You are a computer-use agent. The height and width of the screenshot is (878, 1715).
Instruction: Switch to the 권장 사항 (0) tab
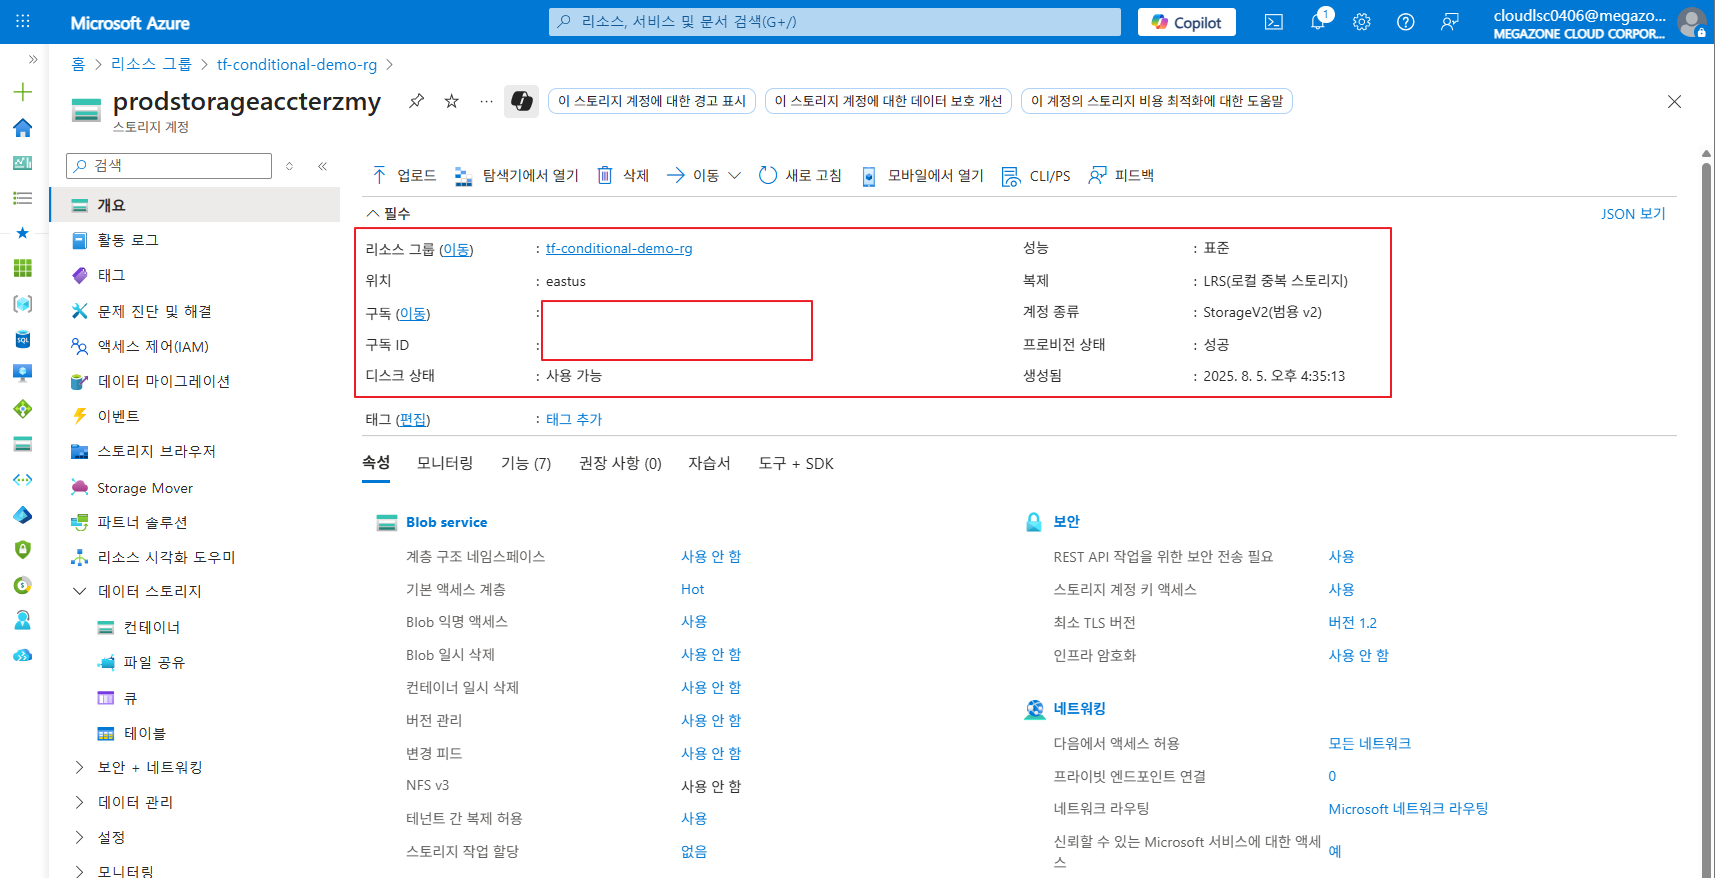click(620, 463)
